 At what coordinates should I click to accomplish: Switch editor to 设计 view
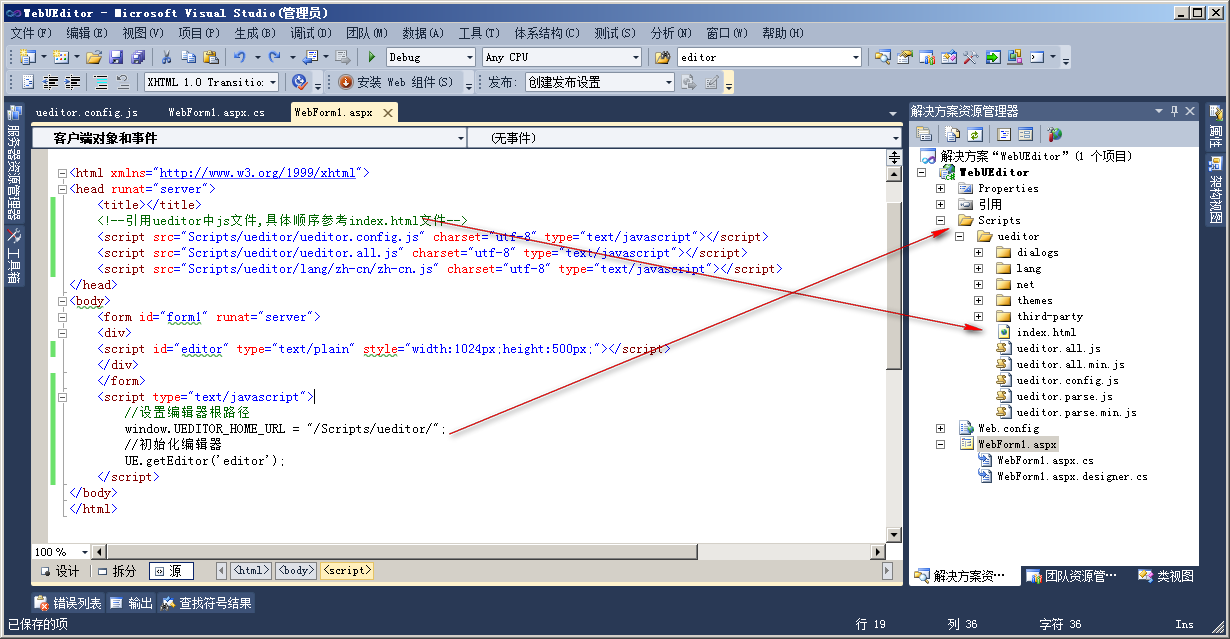click(60, 571)
